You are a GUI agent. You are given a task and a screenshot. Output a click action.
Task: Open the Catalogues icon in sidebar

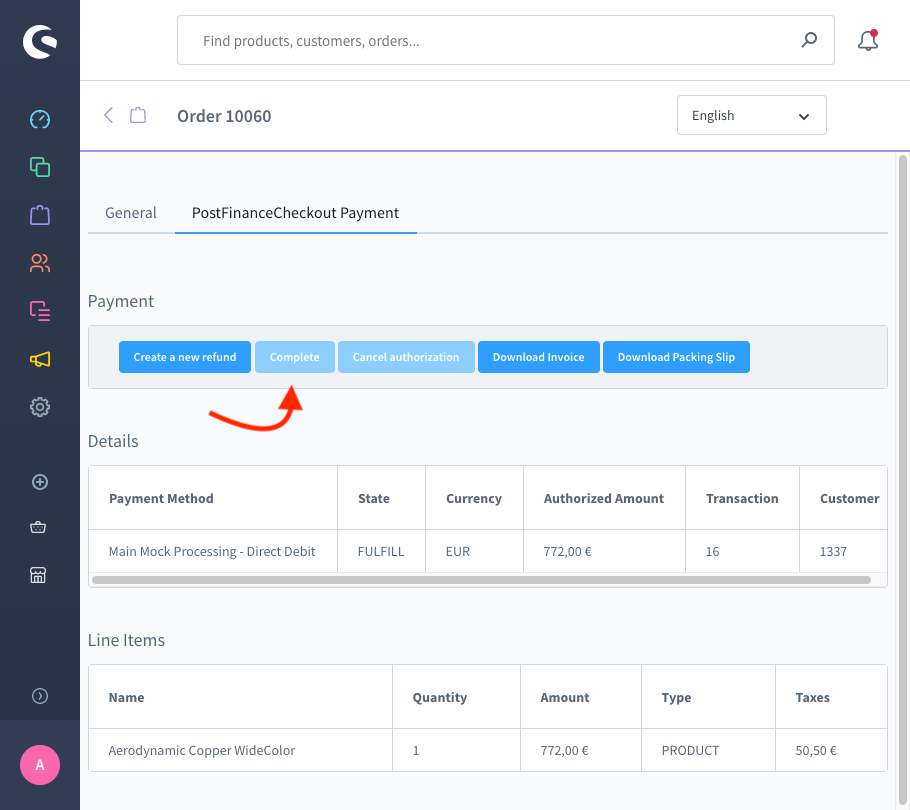point(40,167)
